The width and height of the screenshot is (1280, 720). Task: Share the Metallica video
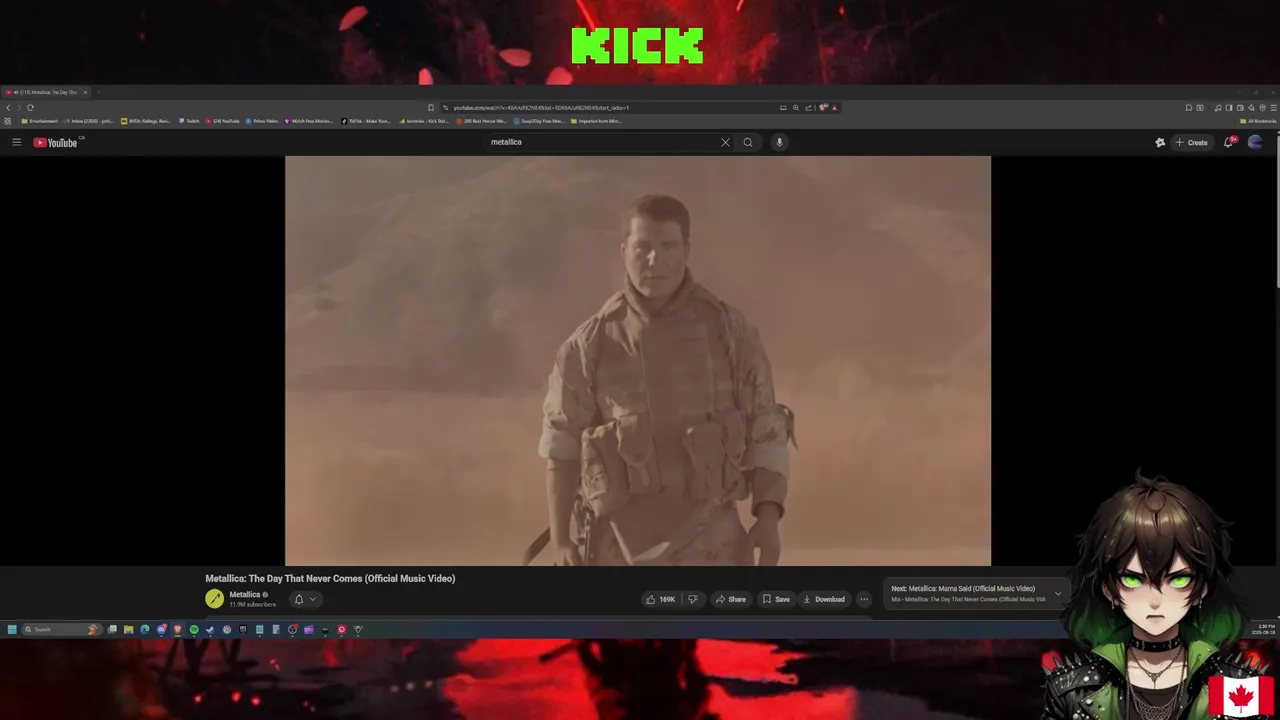pos(730,599)
